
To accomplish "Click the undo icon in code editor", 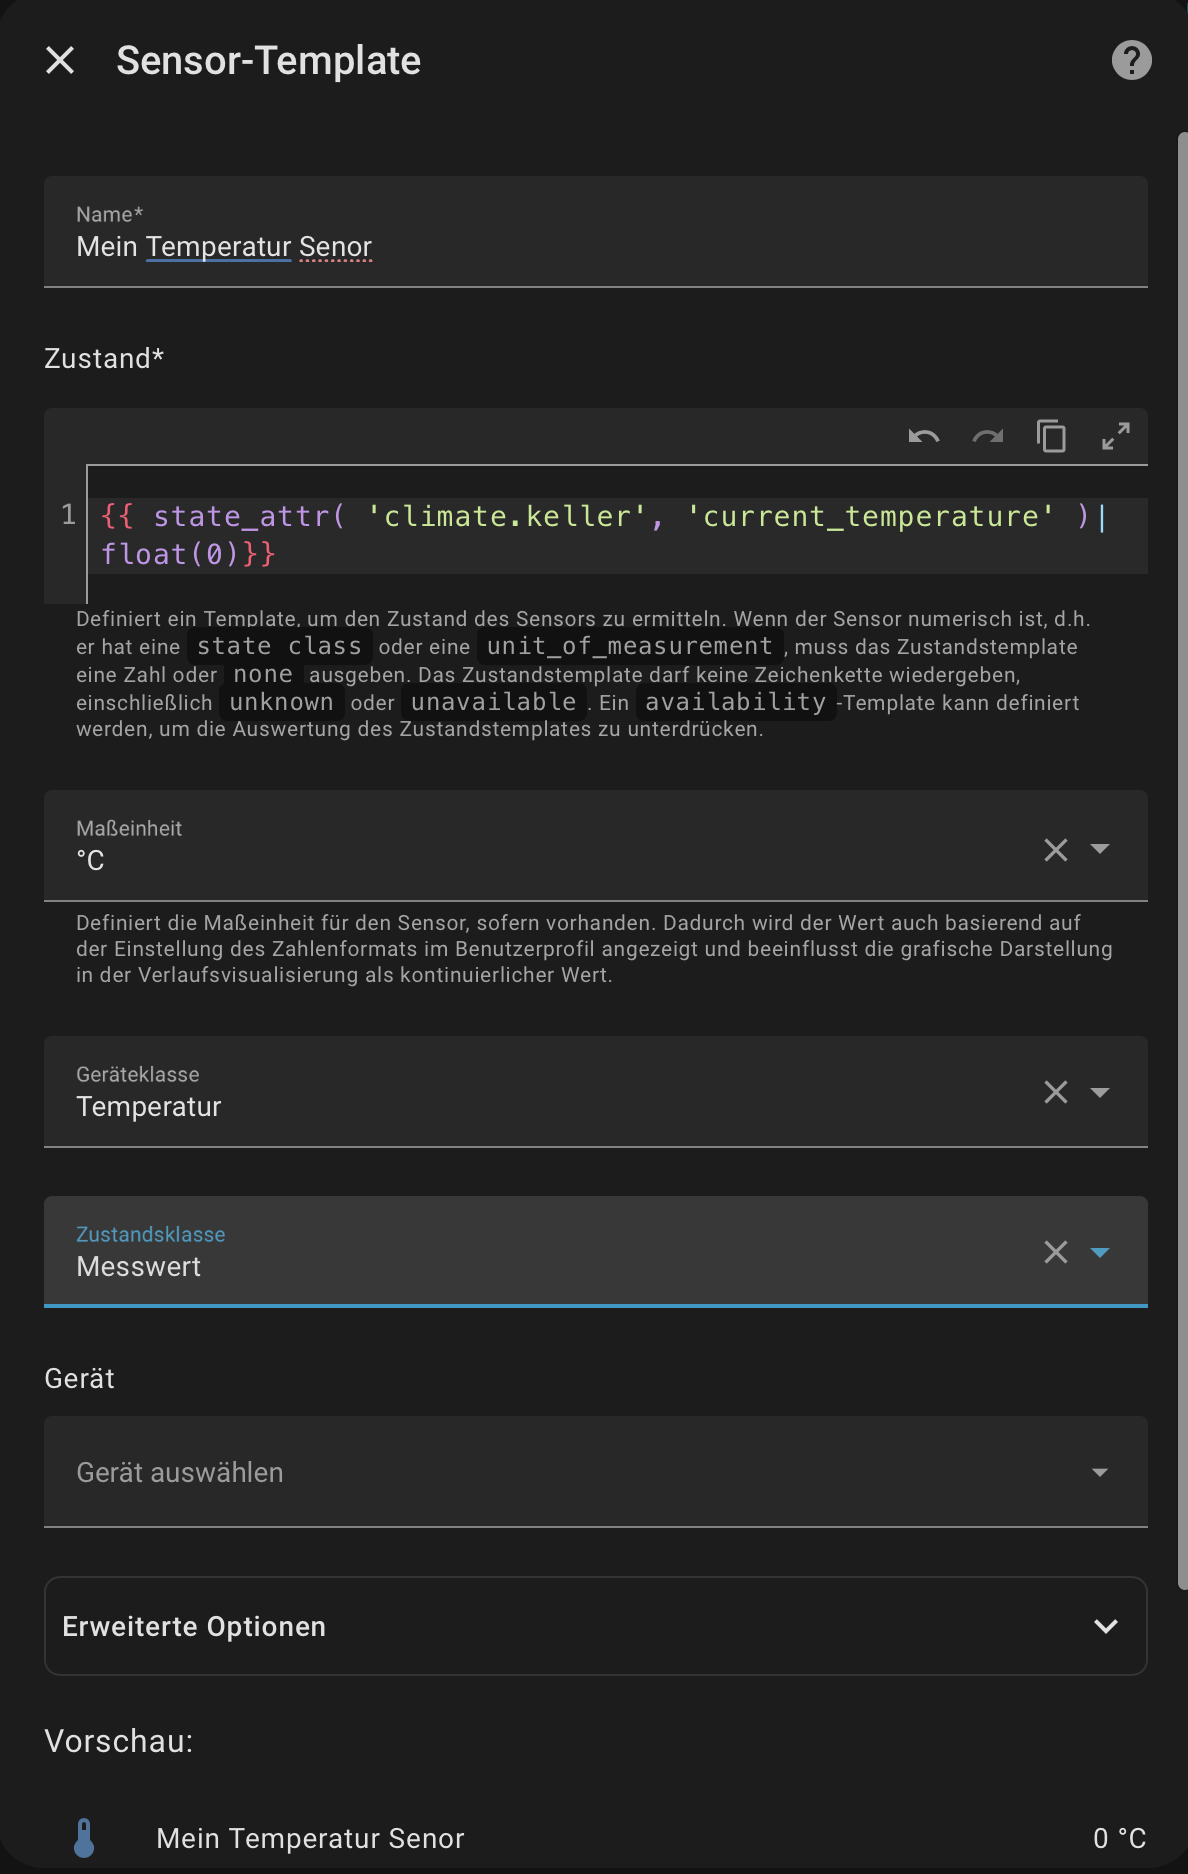I will point(923,437).
